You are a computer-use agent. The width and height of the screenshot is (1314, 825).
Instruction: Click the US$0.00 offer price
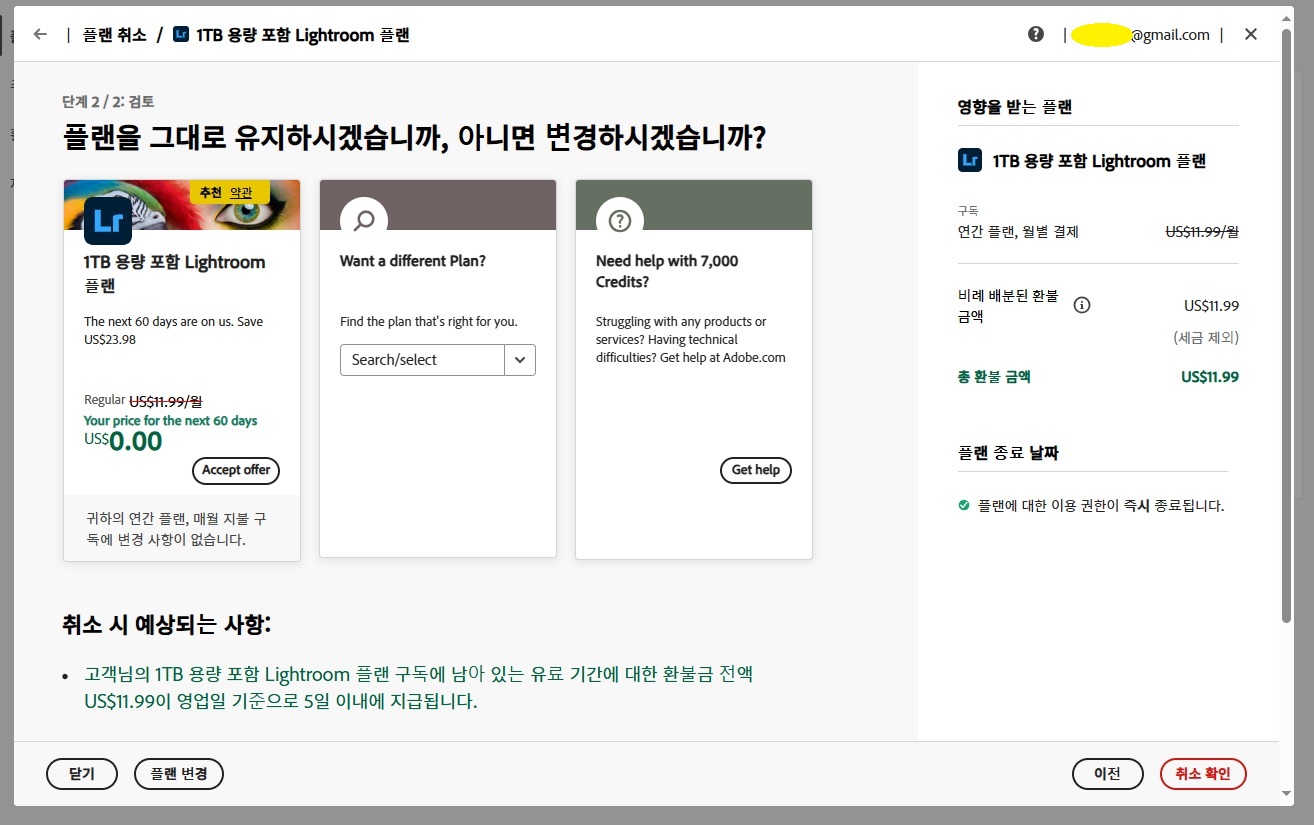click(123, 441)
